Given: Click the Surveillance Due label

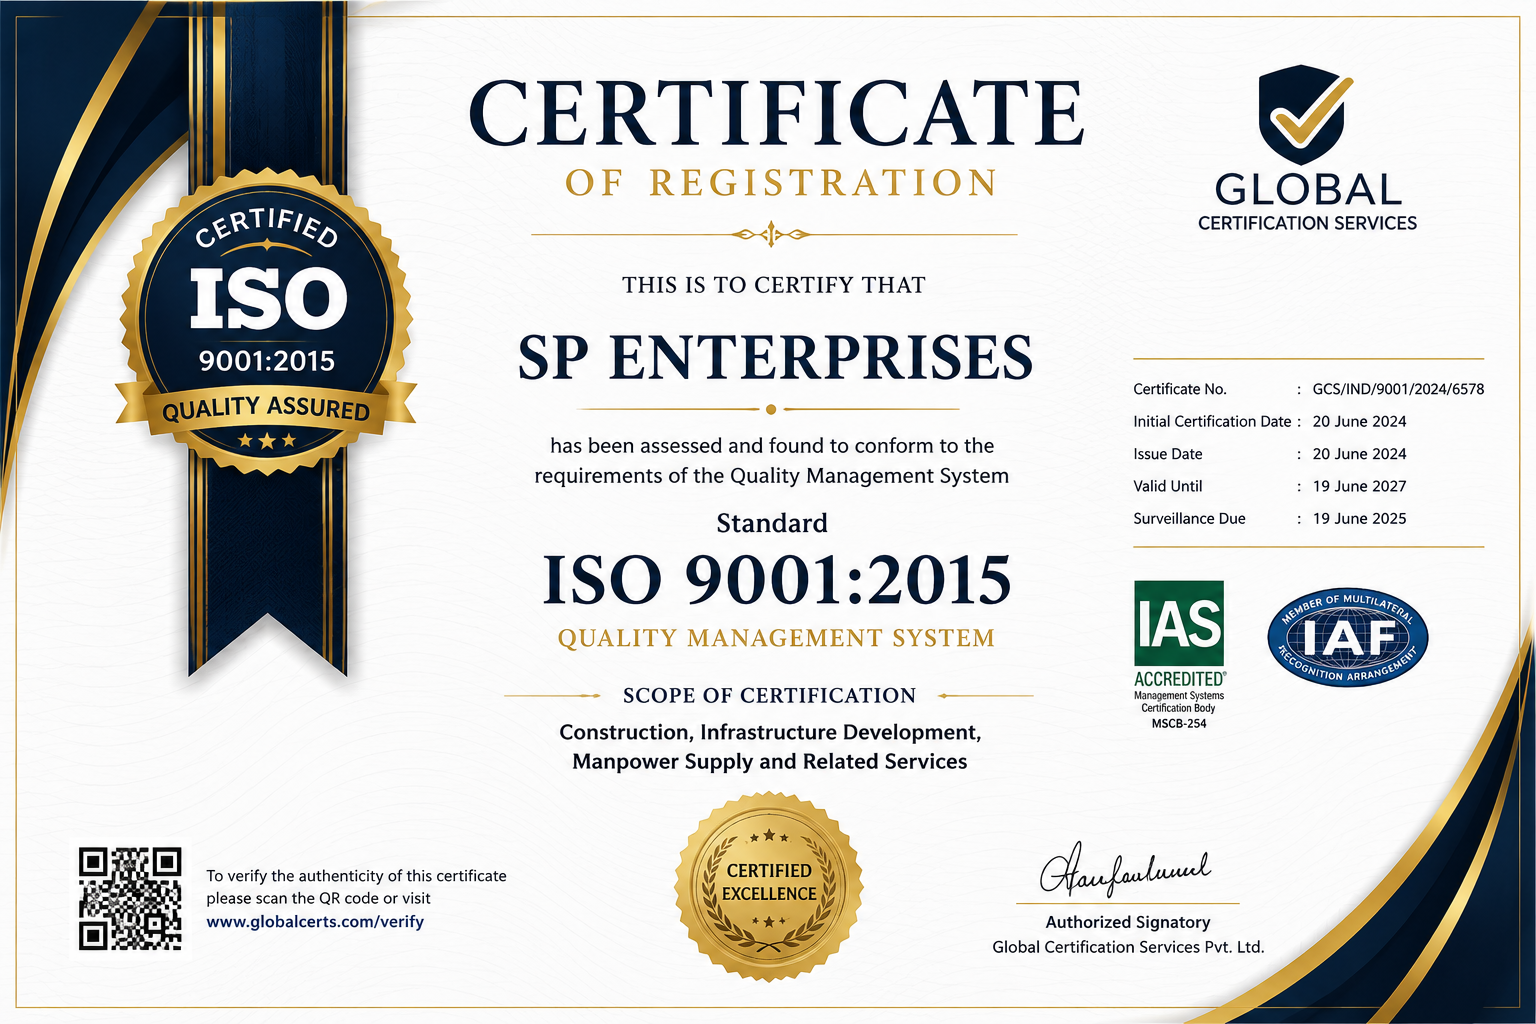Looking at the screenshot, I should point(1189,518).
